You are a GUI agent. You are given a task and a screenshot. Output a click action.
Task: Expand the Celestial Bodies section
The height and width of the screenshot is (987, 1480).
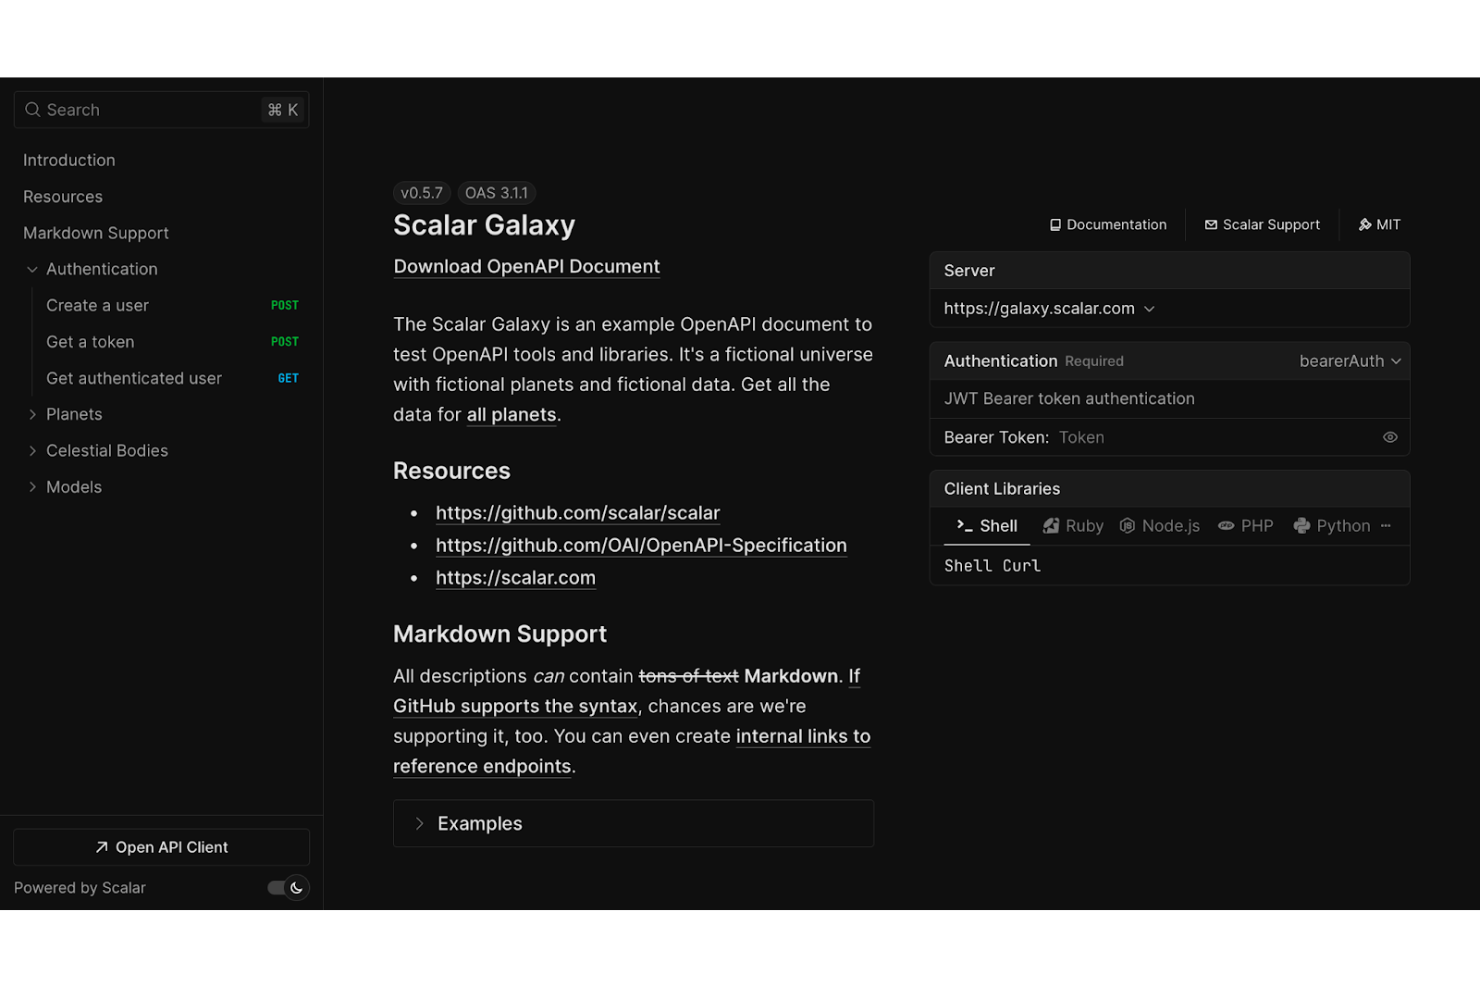(x=33, y=450)
